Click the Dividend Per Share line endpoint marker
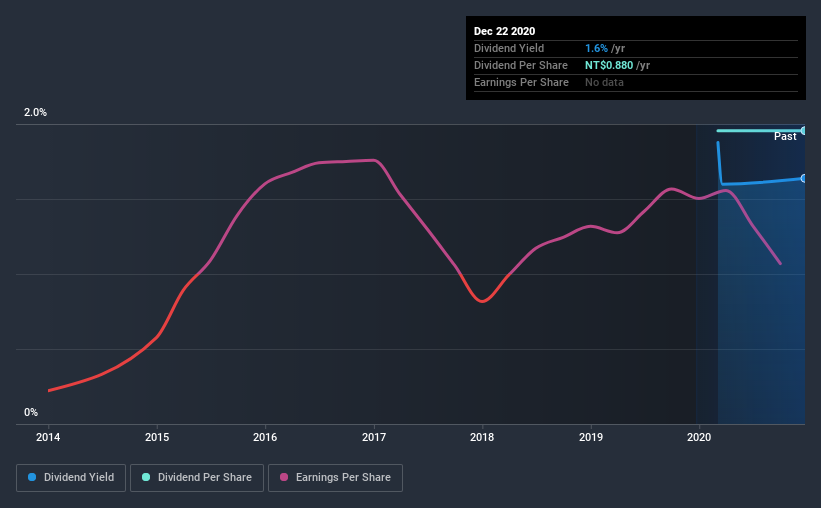Viewport: 821px width, 508px height. (x=804, y=131)
